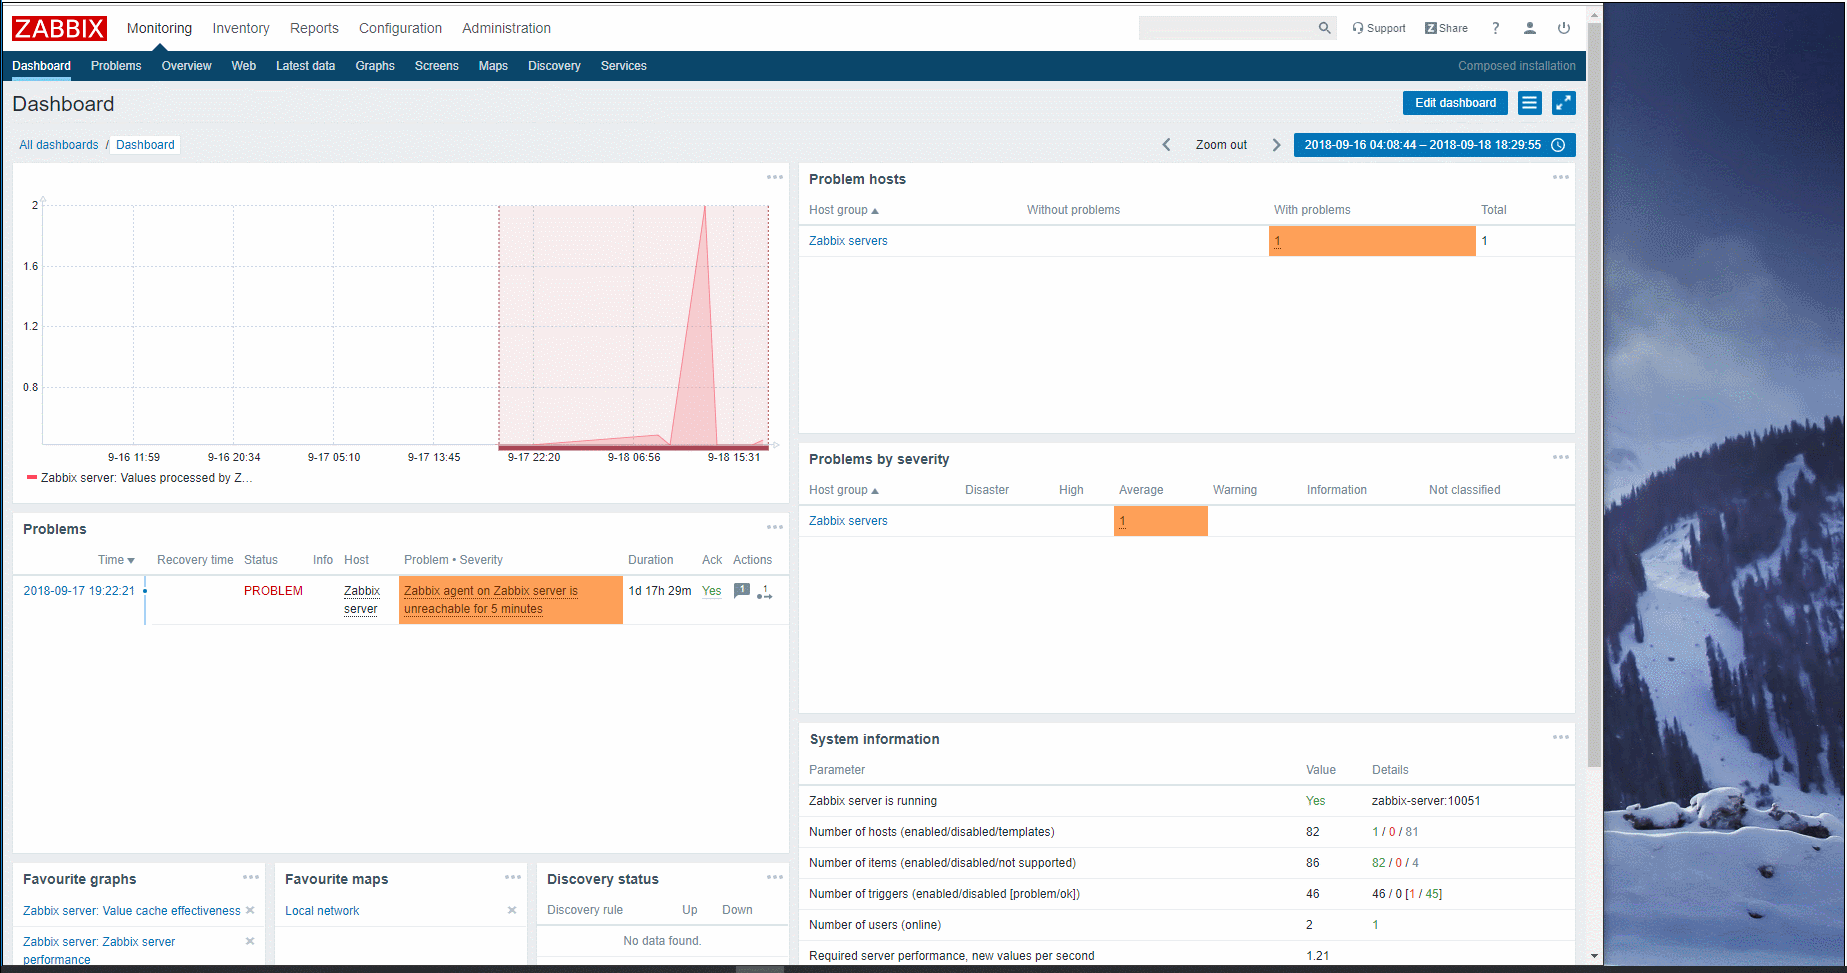
Task: Open problem actions arrow icon
Action: pyautogui.click(x=765, y=592)
